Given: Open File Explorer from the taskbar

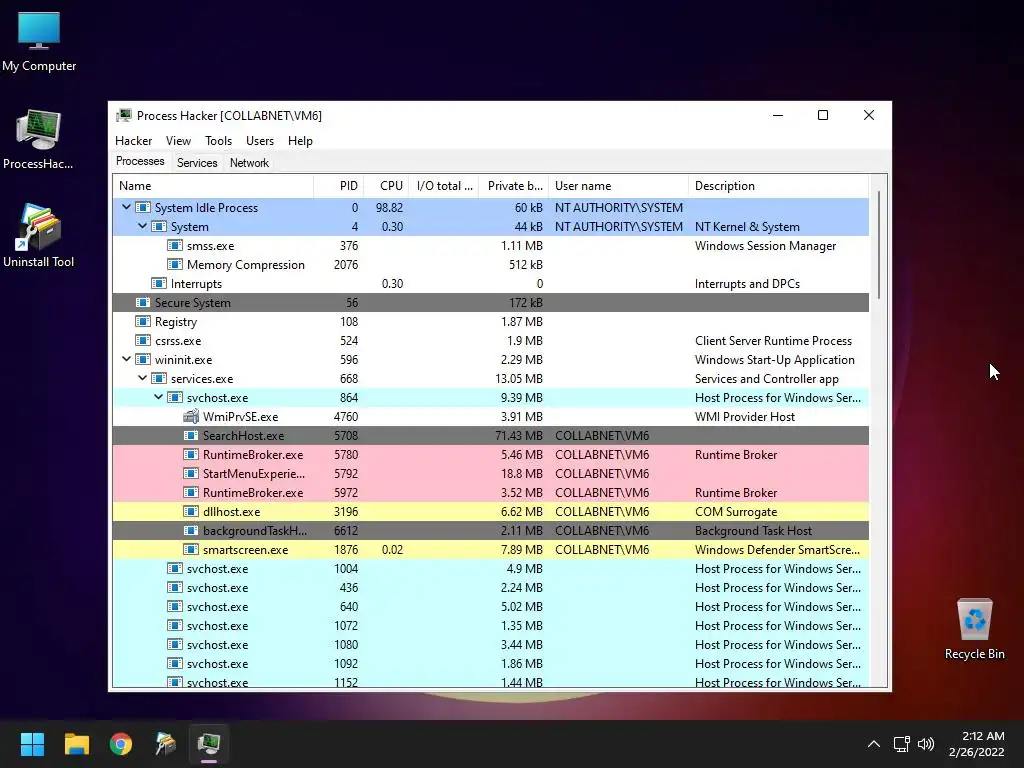Looking at the screenshot, I should click(x=76, y=744).
